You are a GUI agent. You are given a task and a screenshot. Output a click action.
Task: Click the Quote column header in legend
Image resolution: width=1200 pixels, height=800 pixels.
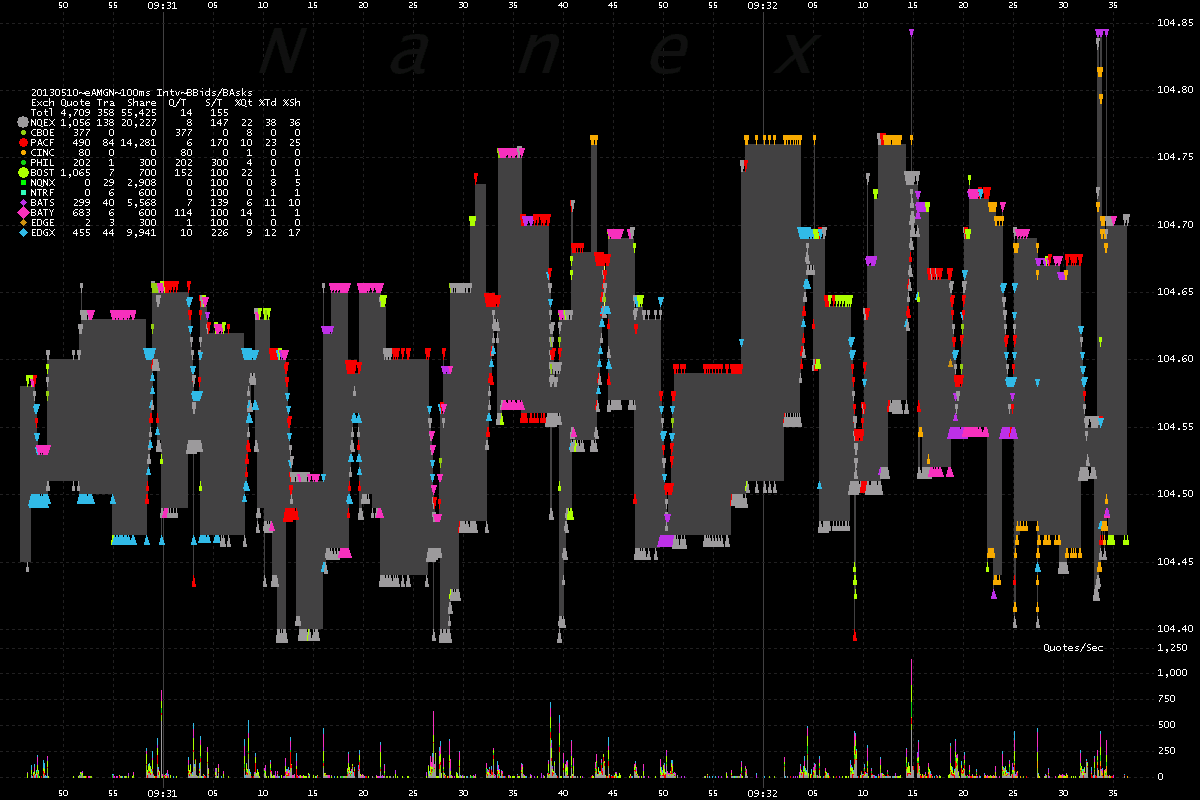point(75,102)
